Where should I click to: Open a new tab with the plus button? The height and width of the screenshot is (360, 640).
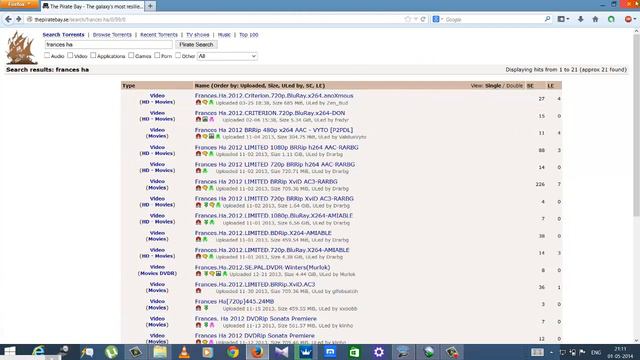(x=150, y=6)
